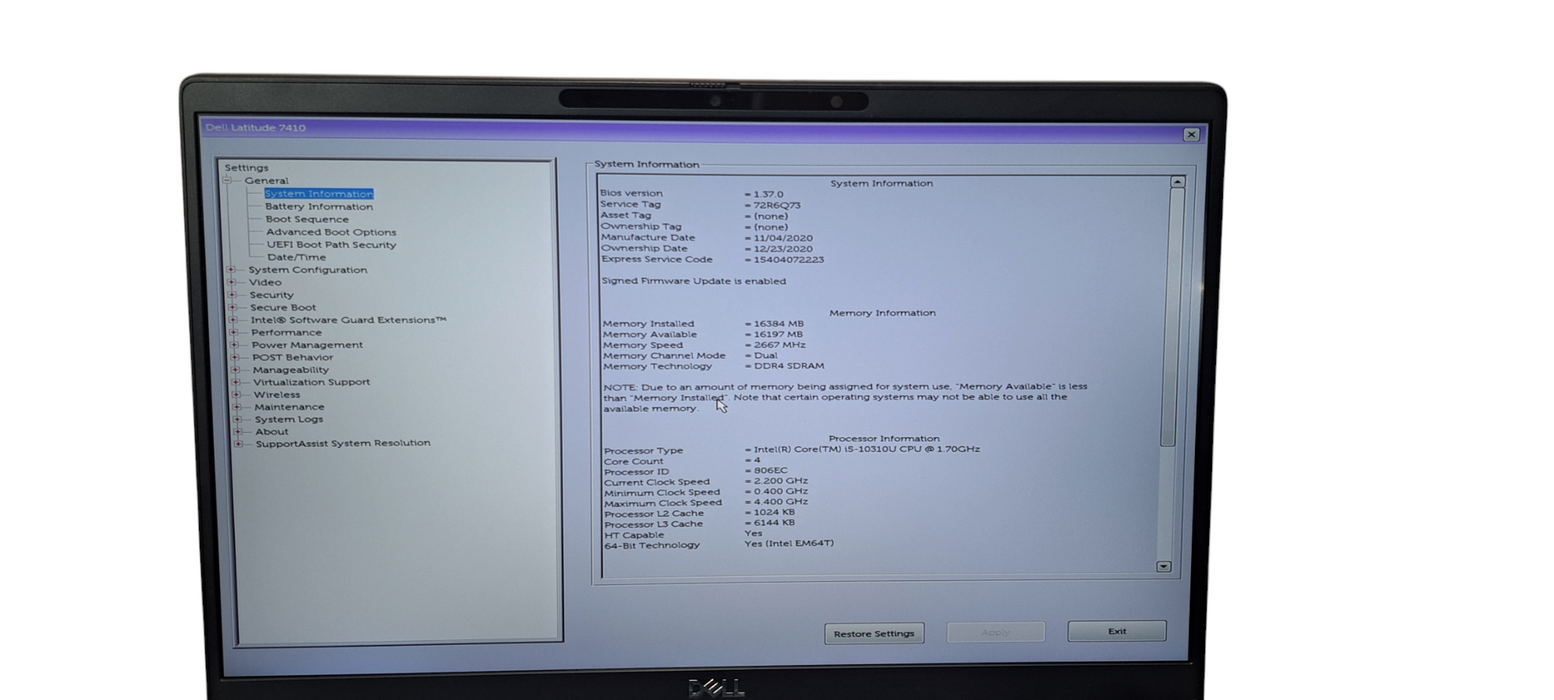Expand Intel Software Guard Extensions
Screen dimensions: 1554x700
[x=234, y=319]
